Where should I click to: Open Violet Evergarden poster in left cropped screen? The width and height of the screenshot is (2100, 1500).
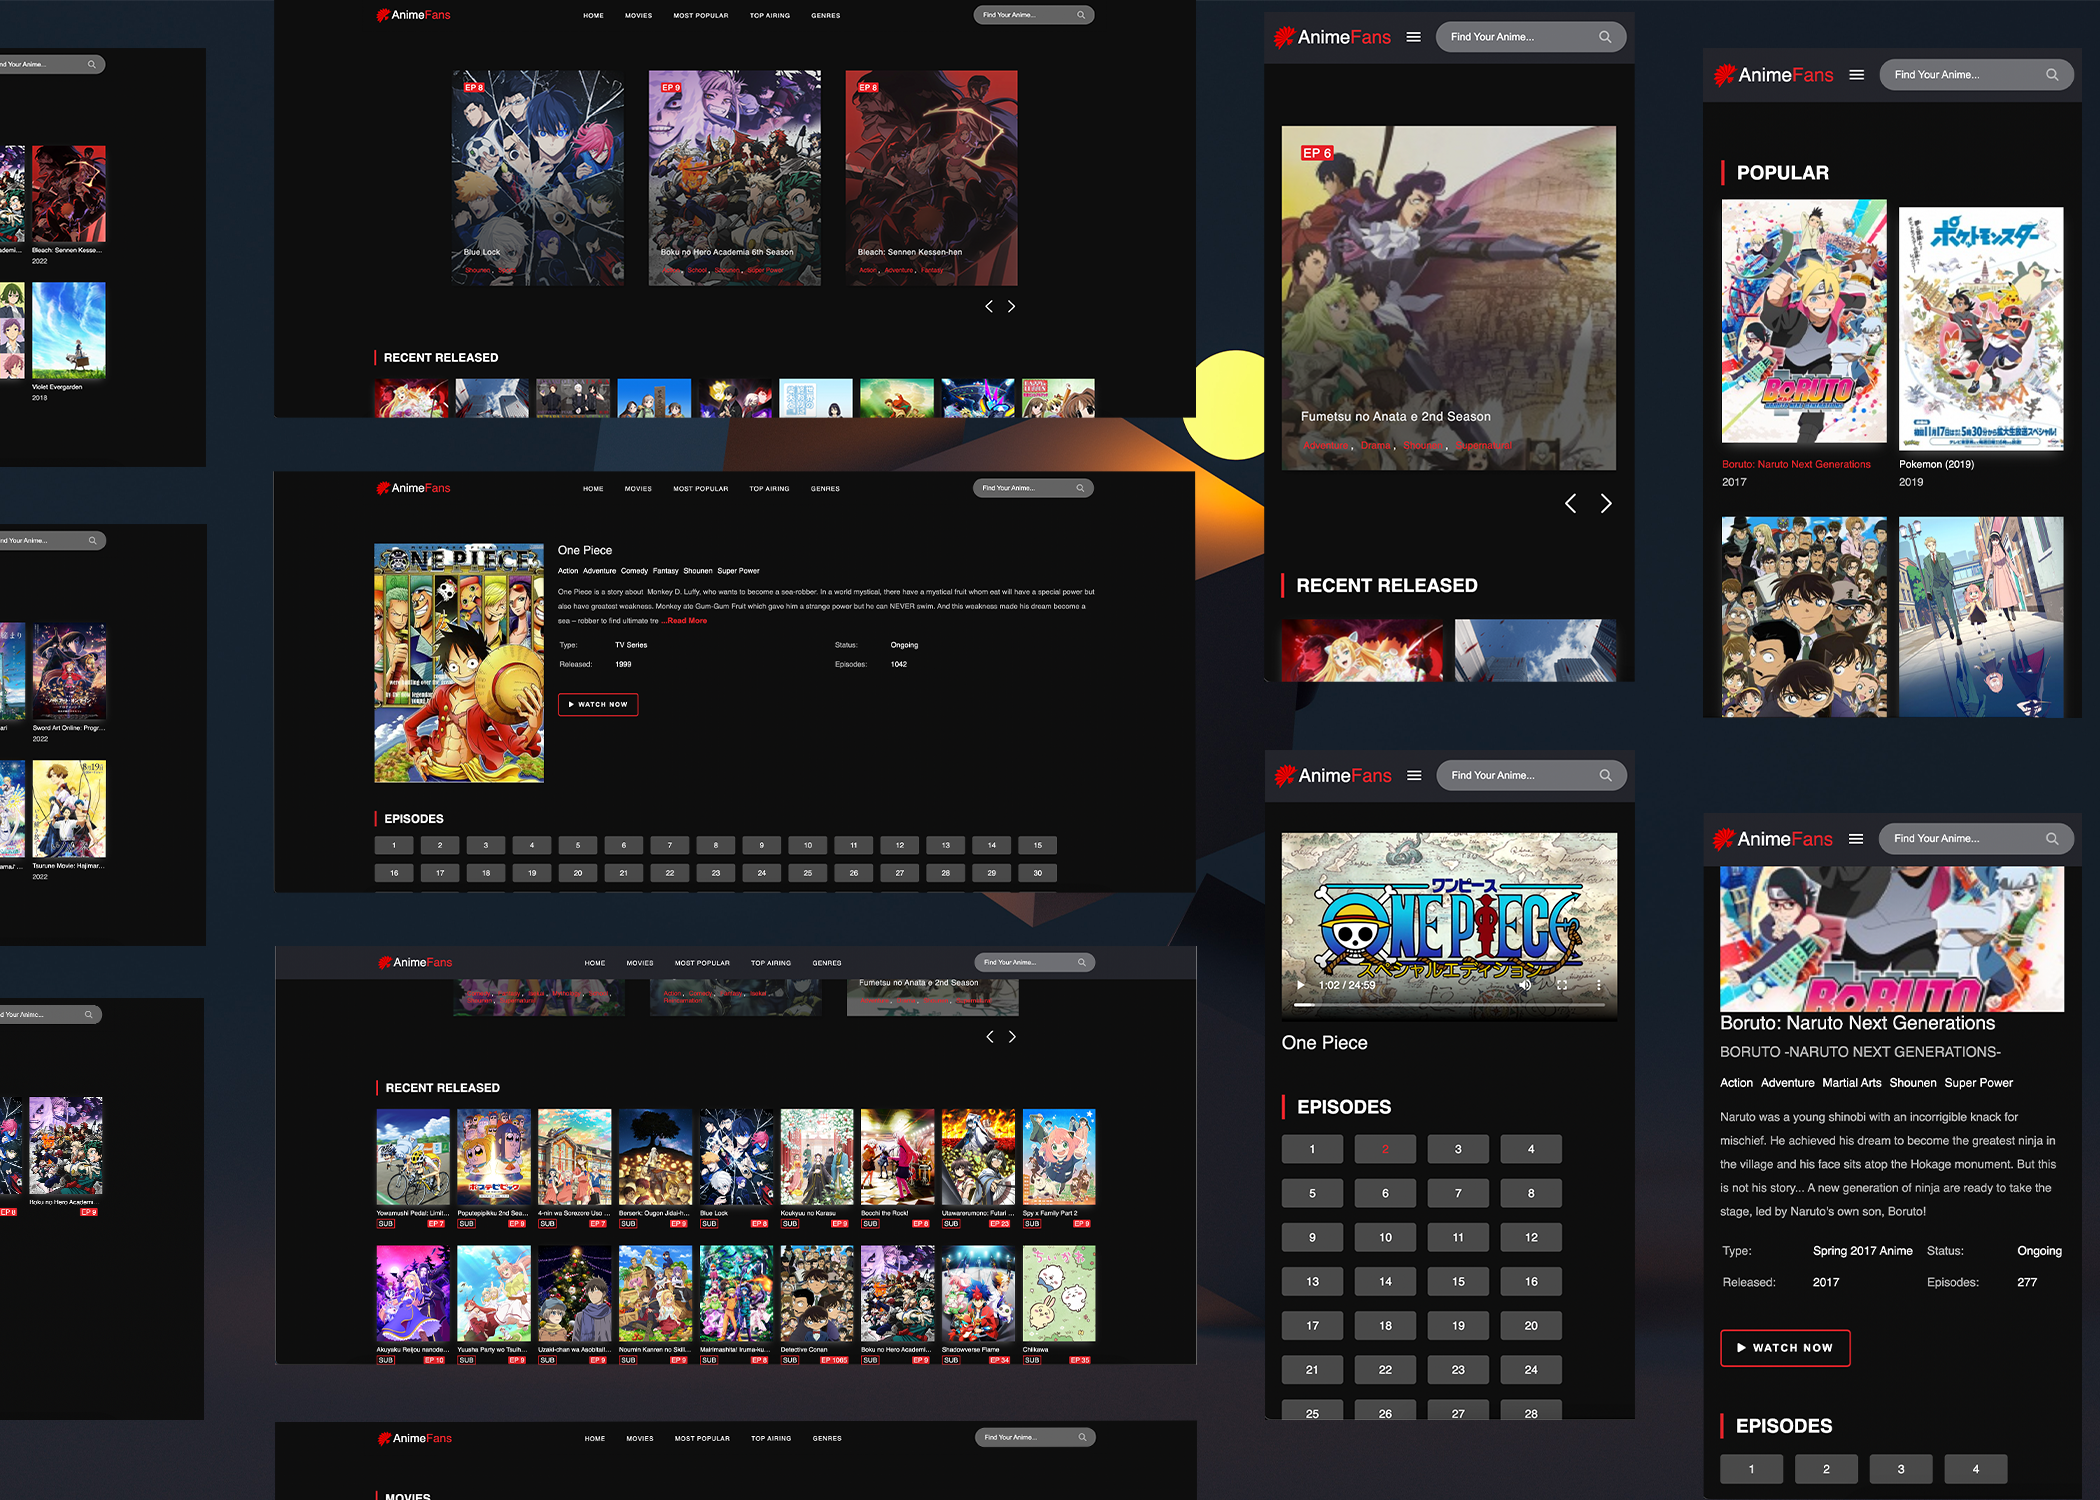point(69,330)
